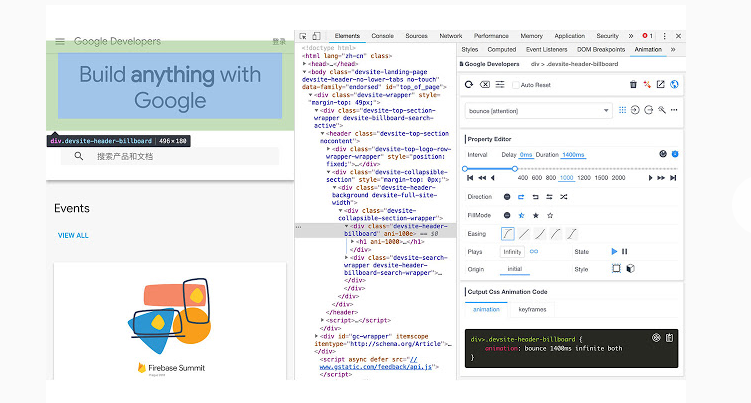This screenshot has height=403, width=751.
Task: Click the clear animation X icon
Action: (485, 84)
